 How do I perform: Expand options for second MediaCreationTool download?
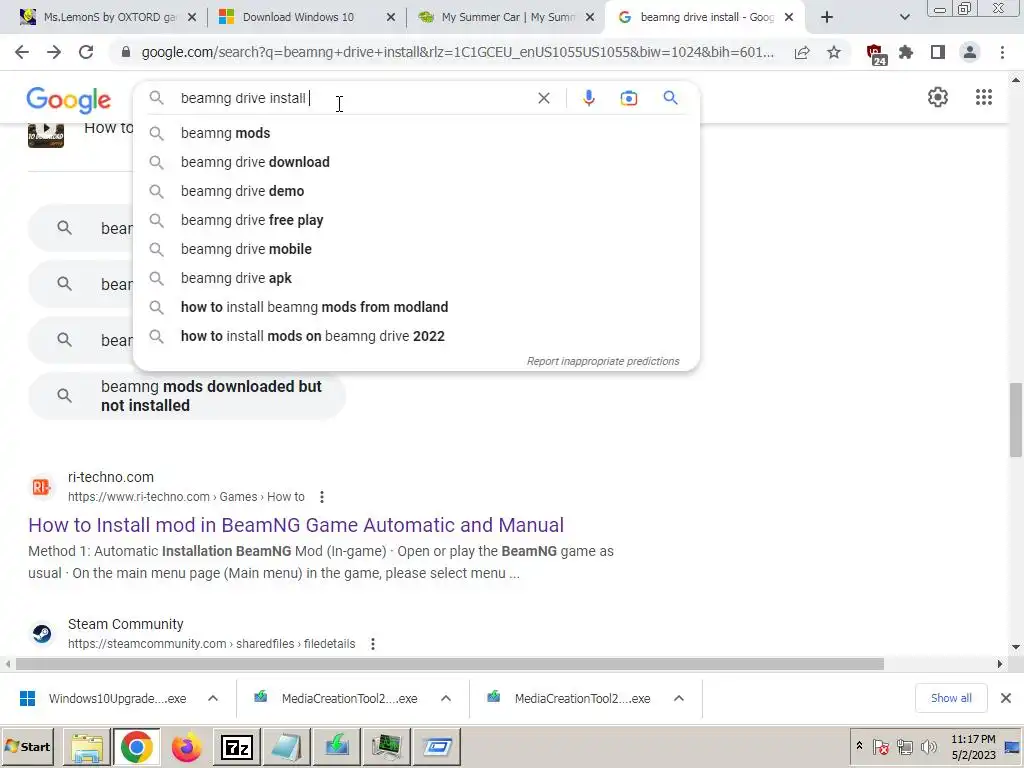[x=679, y=698]
